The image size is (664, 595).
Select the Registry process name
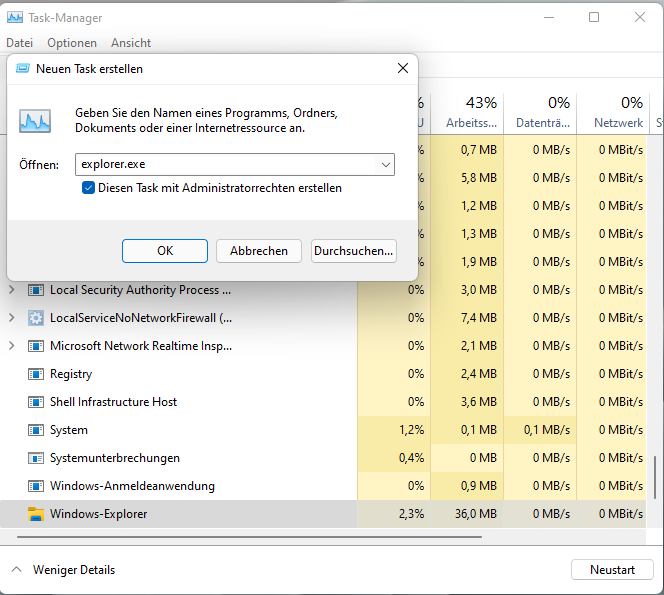point(71,374)
